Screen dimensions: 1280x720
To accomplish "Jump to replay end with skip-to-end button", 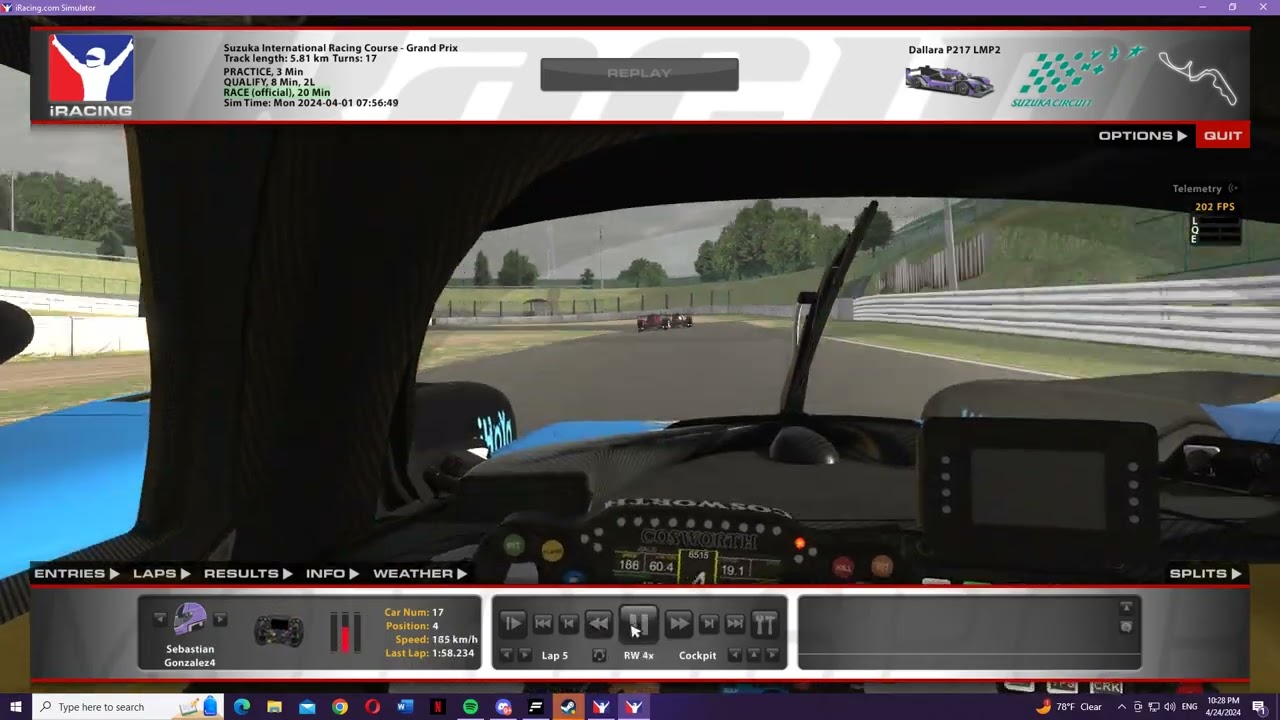I will [735, 624].
